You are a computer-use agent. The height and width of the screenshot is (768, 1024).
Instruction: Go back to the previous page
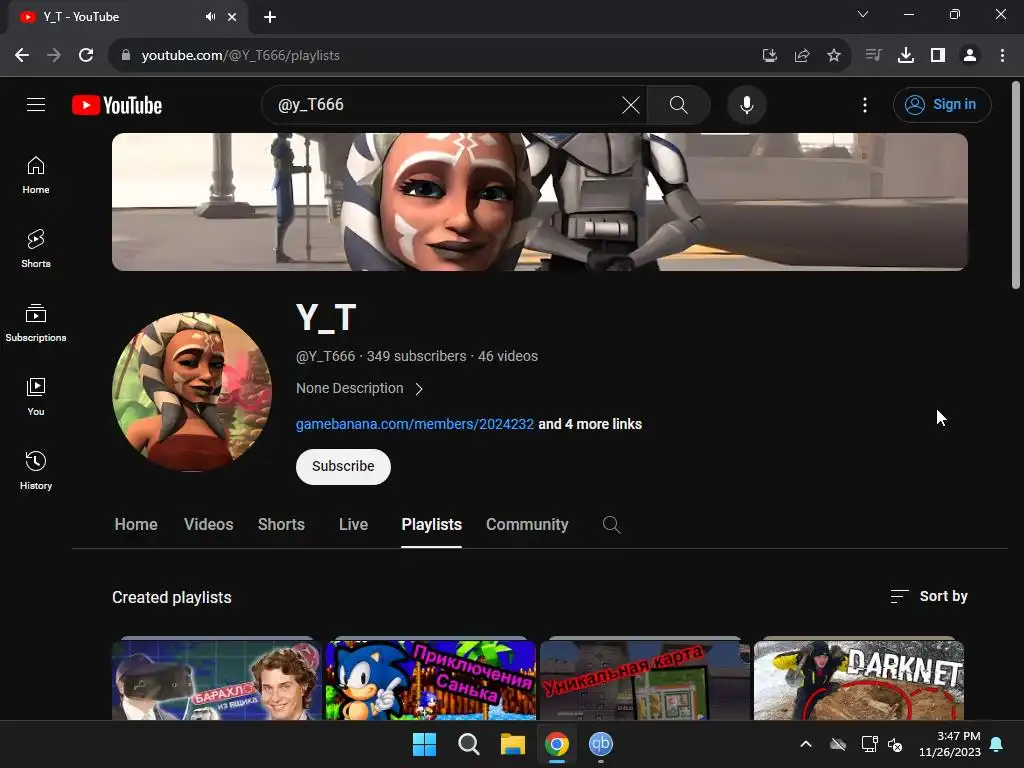pos(22,55)
